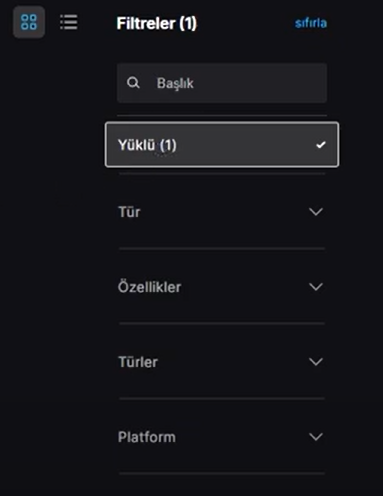Select the Özellikler label text
This screenshot has height=496, width=383.
(149, 287)
